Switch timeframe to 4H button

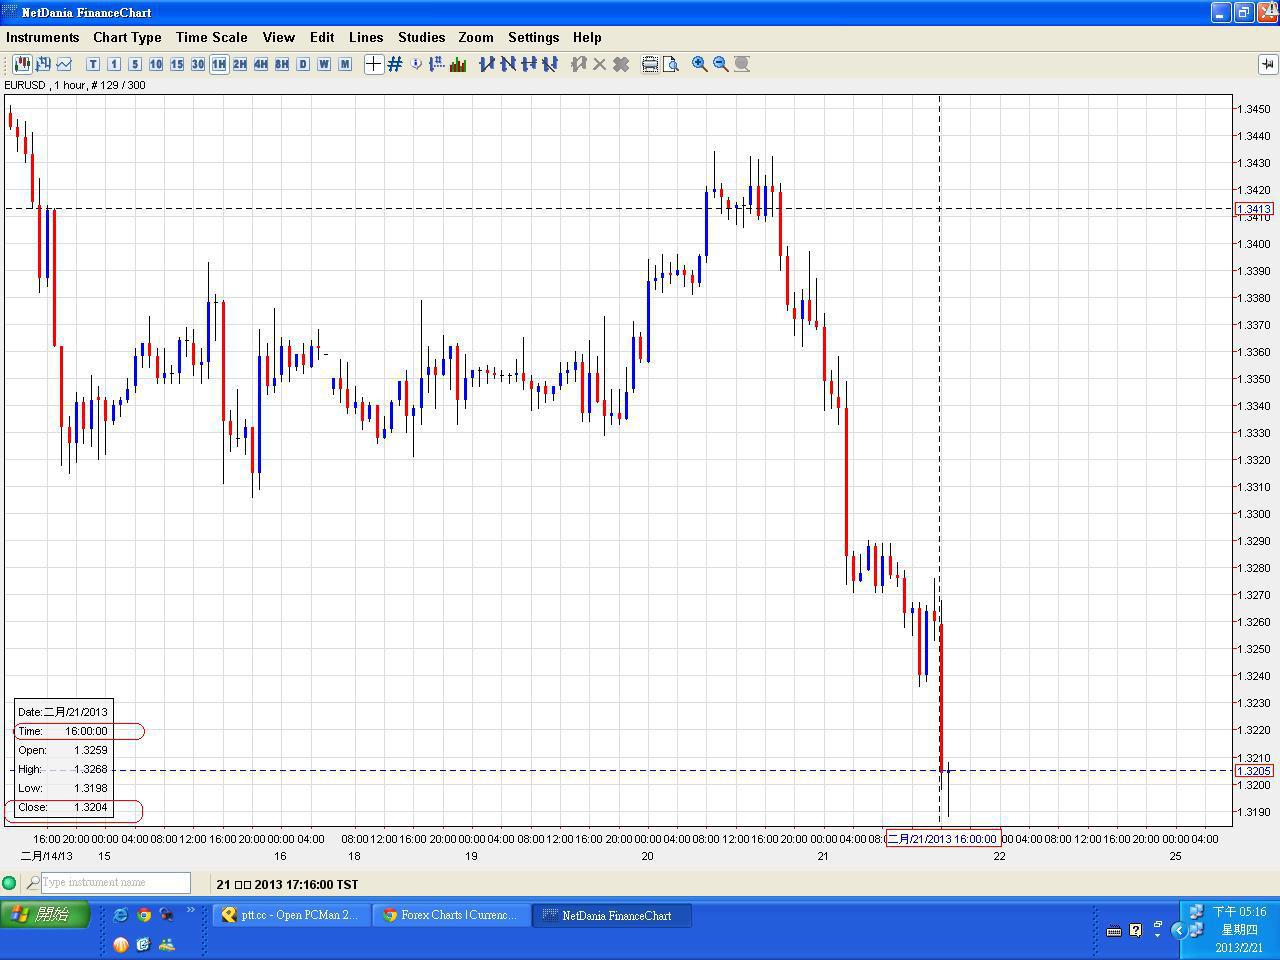click(x=261, y=64)
